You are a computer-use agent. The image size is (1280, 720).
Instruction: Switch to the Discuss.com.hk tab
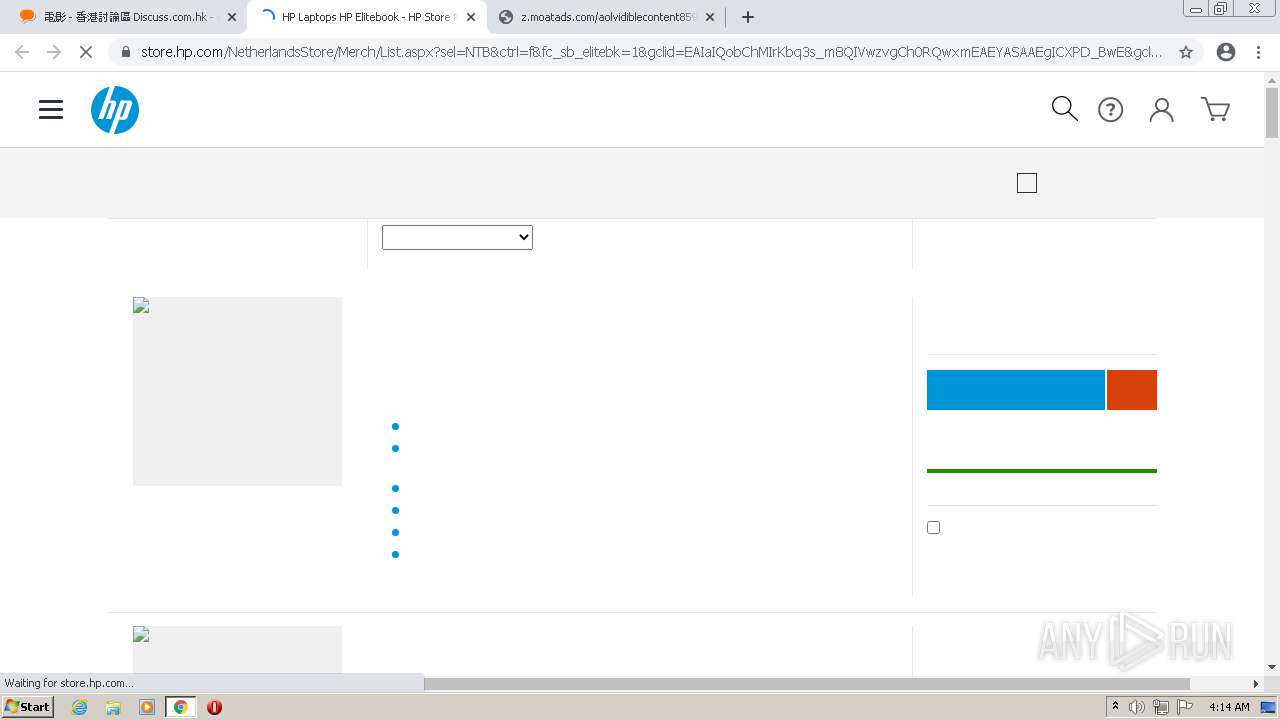coord(127,17)
